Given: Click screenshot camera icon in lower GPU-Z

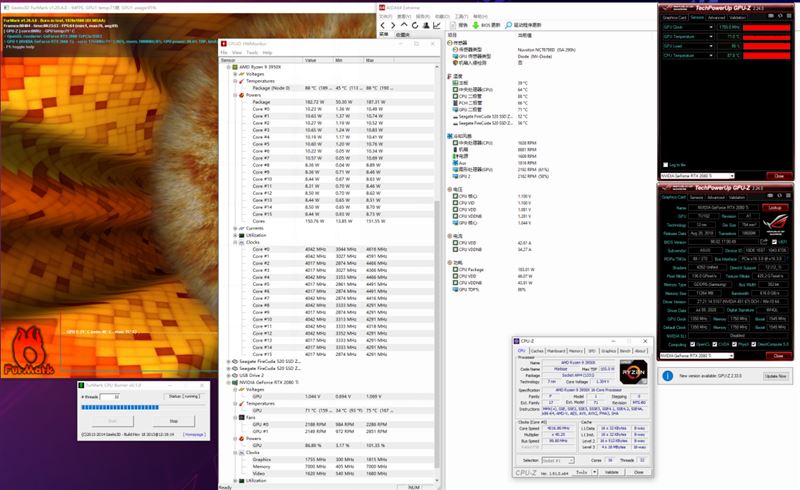Looking at the screenshot, I should click(x=771, y=196).
